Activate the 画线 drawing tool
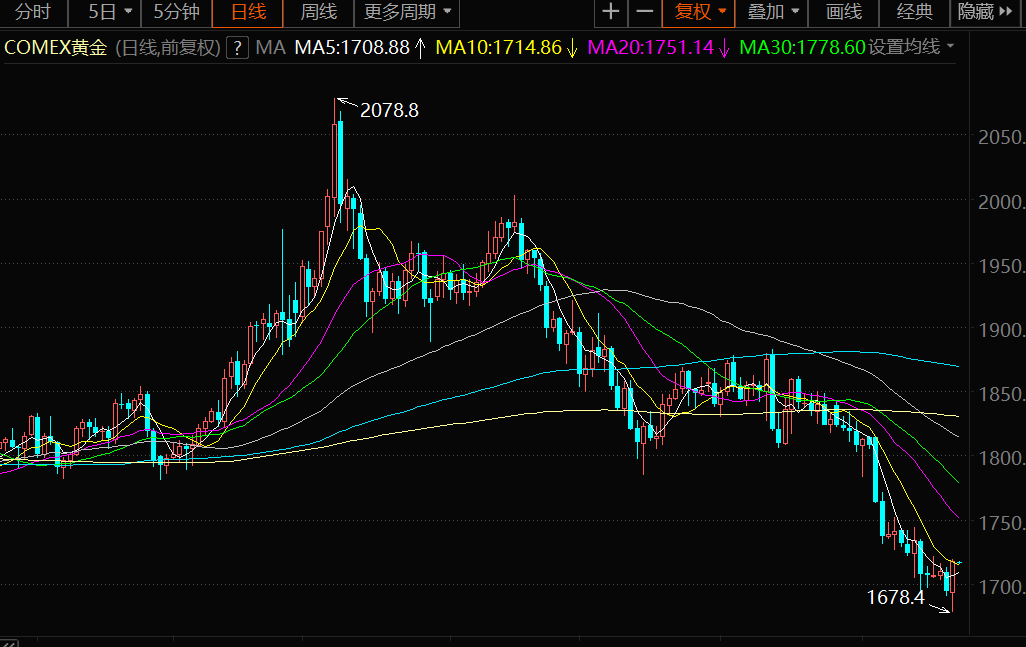Screen dimensions: 1026x647 tap(844, 13)
